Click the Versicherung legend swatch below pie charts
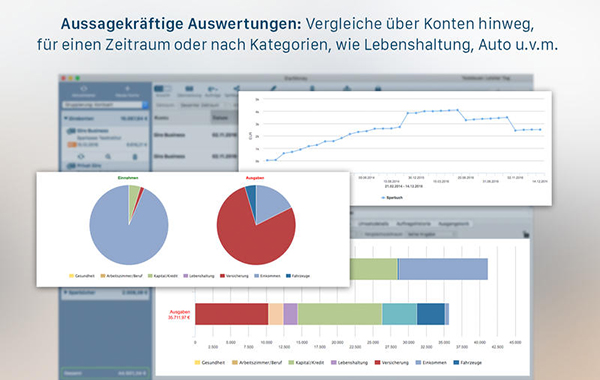 click(222, 276)
